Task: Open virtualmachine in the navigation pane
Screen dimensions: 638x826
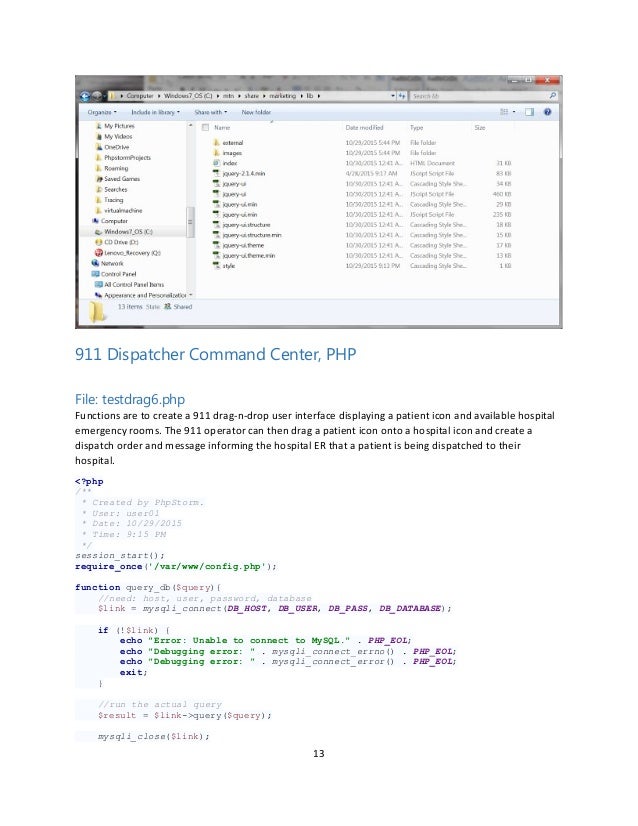Action: (123, 210)
